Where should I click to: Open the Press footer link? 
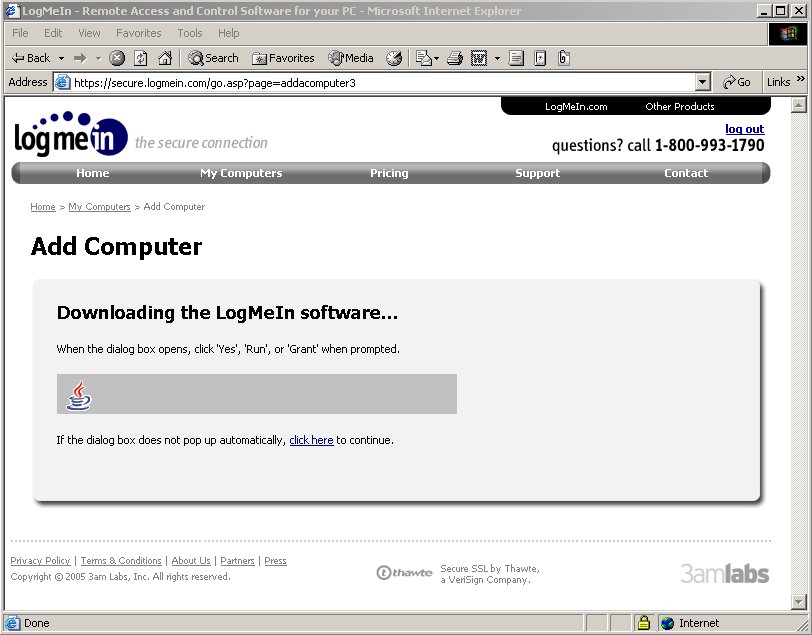coord(276,560)
